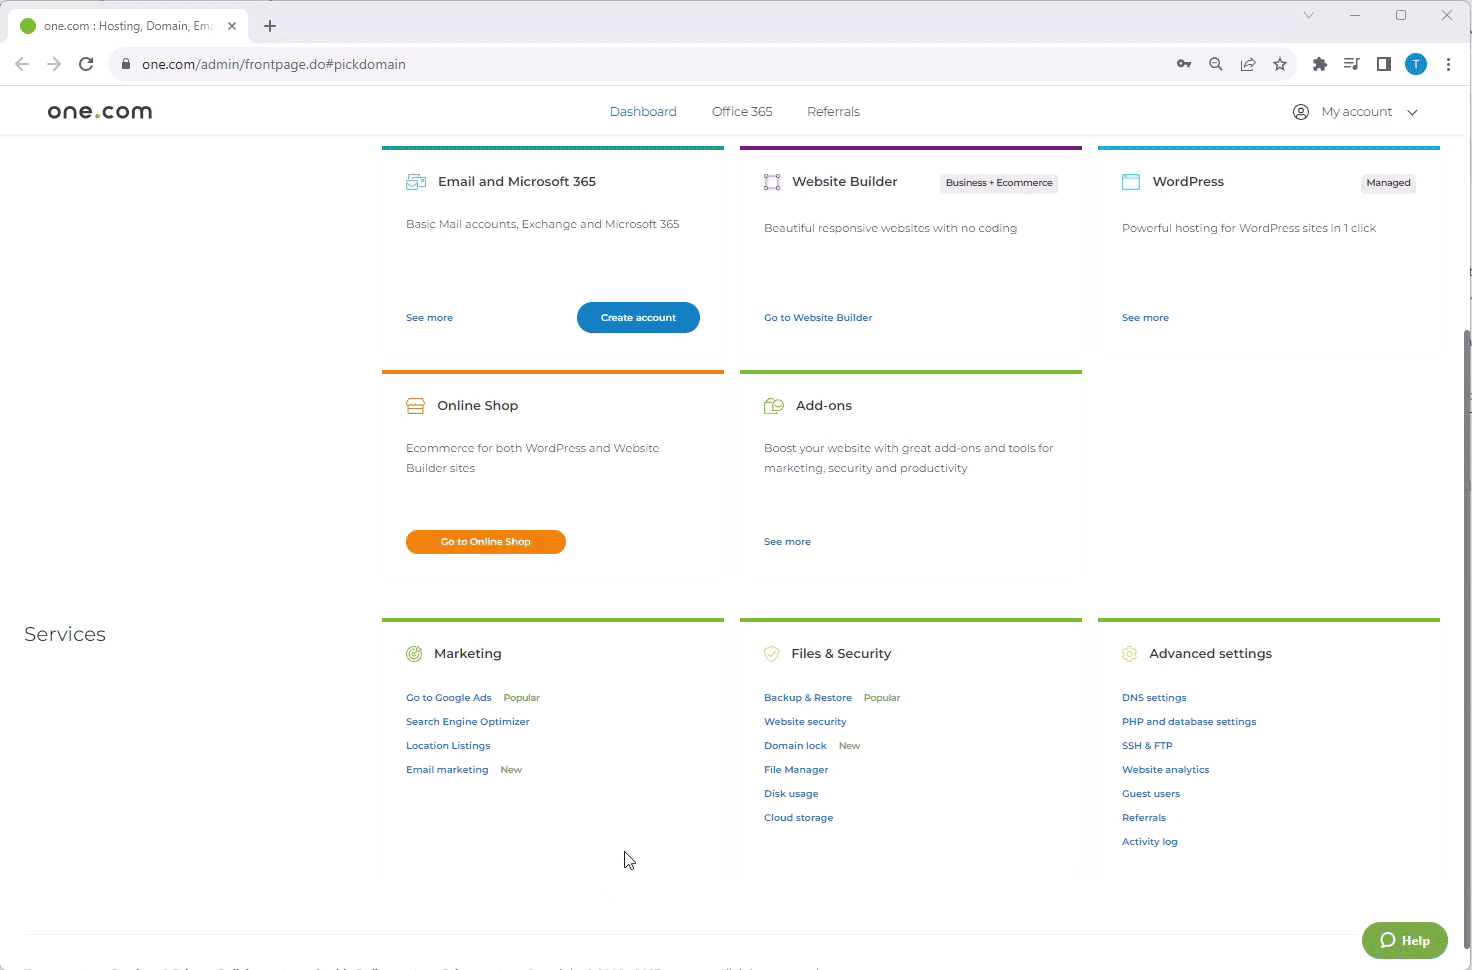Click the Marketing target icon
Screen dimensions: 1472x970
pyautogui.click(x=414, y=654)
